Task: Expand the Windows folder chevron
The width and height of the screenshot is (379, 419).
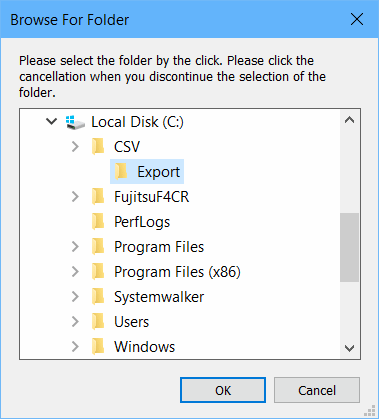Action: (75, 347)
